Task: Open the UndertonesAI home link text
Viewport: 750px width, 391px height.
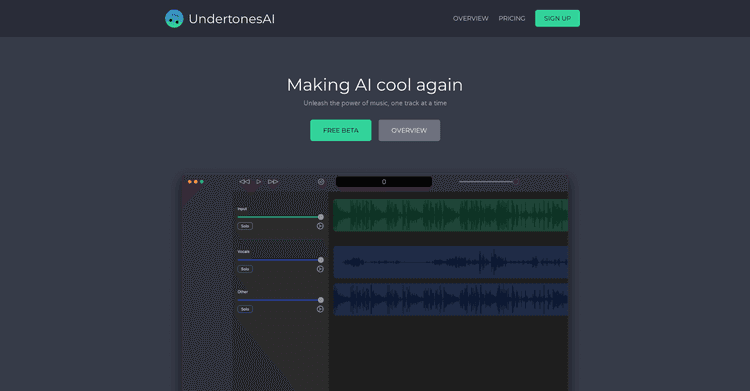Action: point(232,19)
